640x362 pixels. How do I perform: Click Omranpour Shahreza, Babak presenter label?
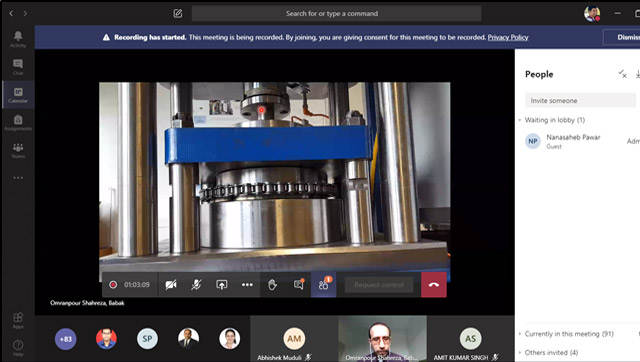click(87, 303)
